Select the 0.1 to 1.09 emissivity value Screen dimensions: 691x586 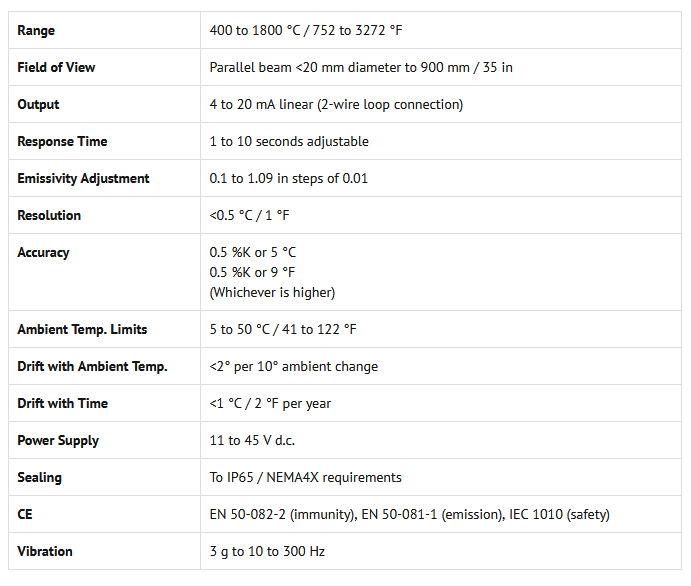289,178
